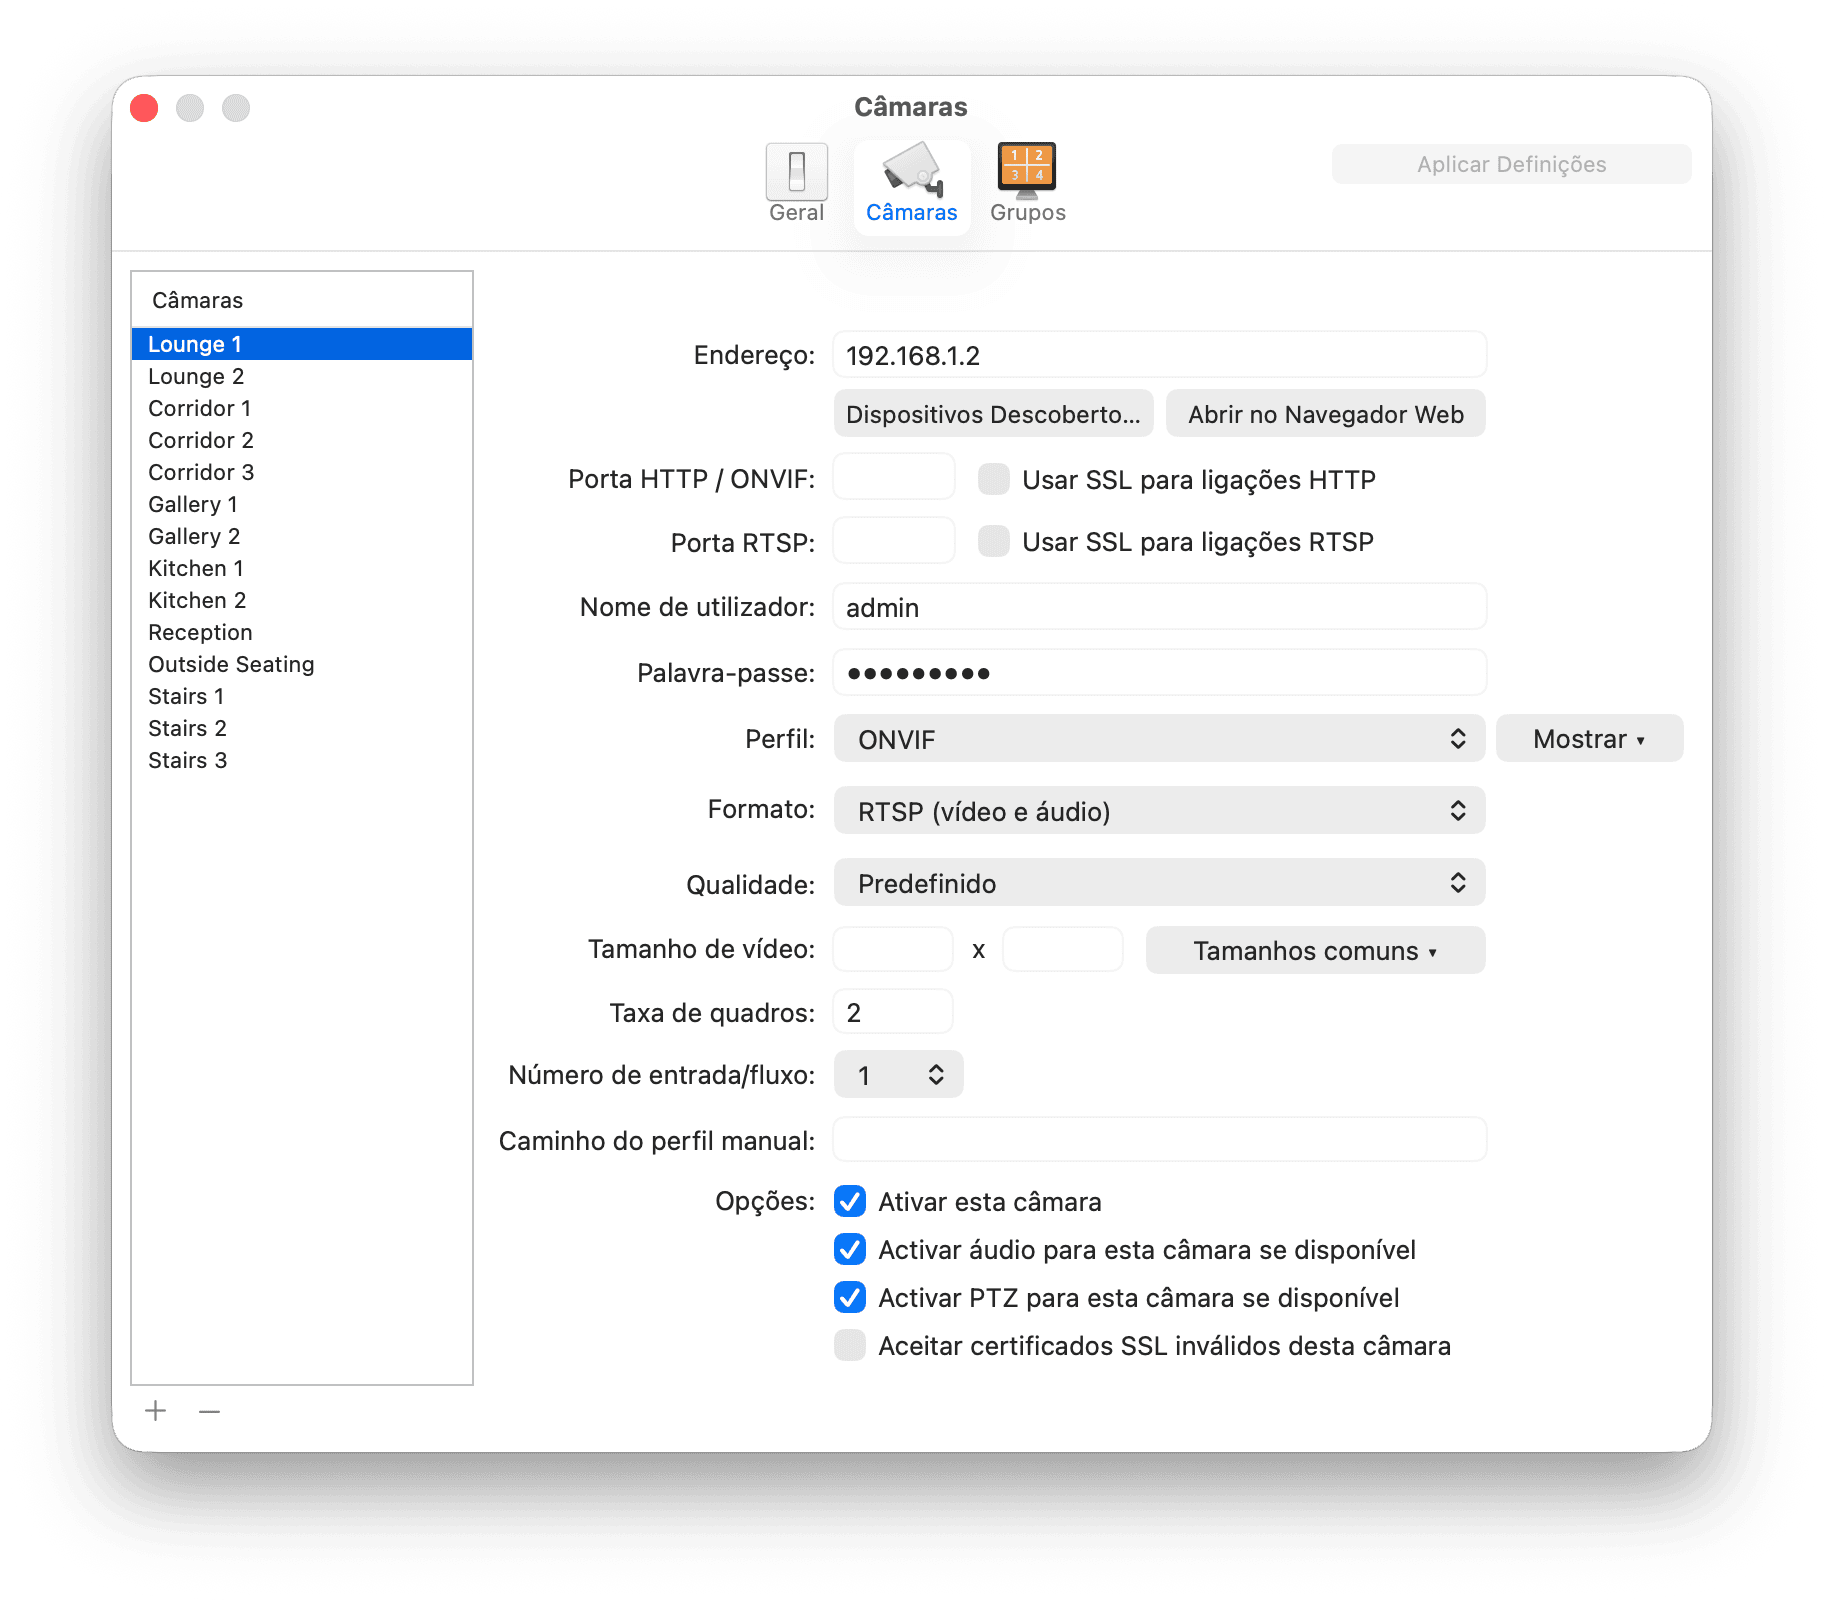Toggle Aceitar certificados SSL inválidos checkbox
Image resolution: width=1824 pixels, height=1600 pixels.
850,1345
